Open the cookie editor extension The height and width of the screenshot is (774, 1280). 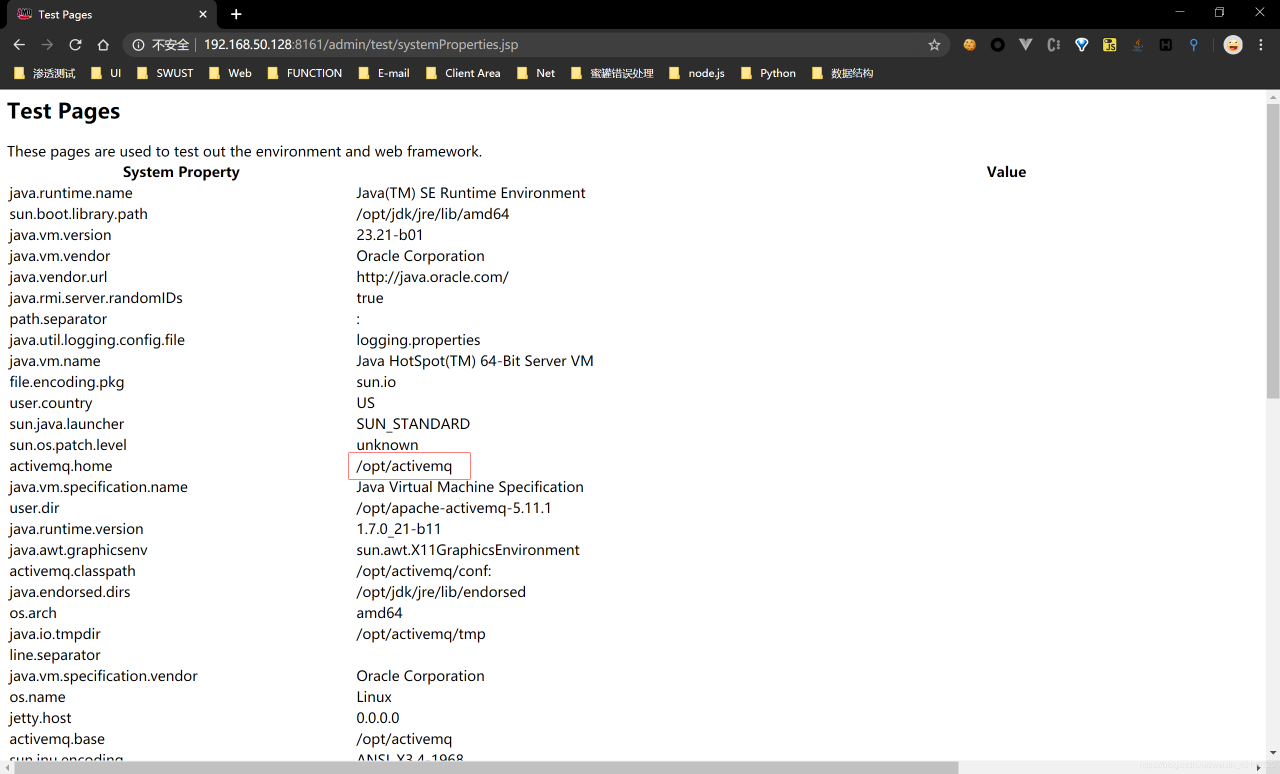click(969, 45)
